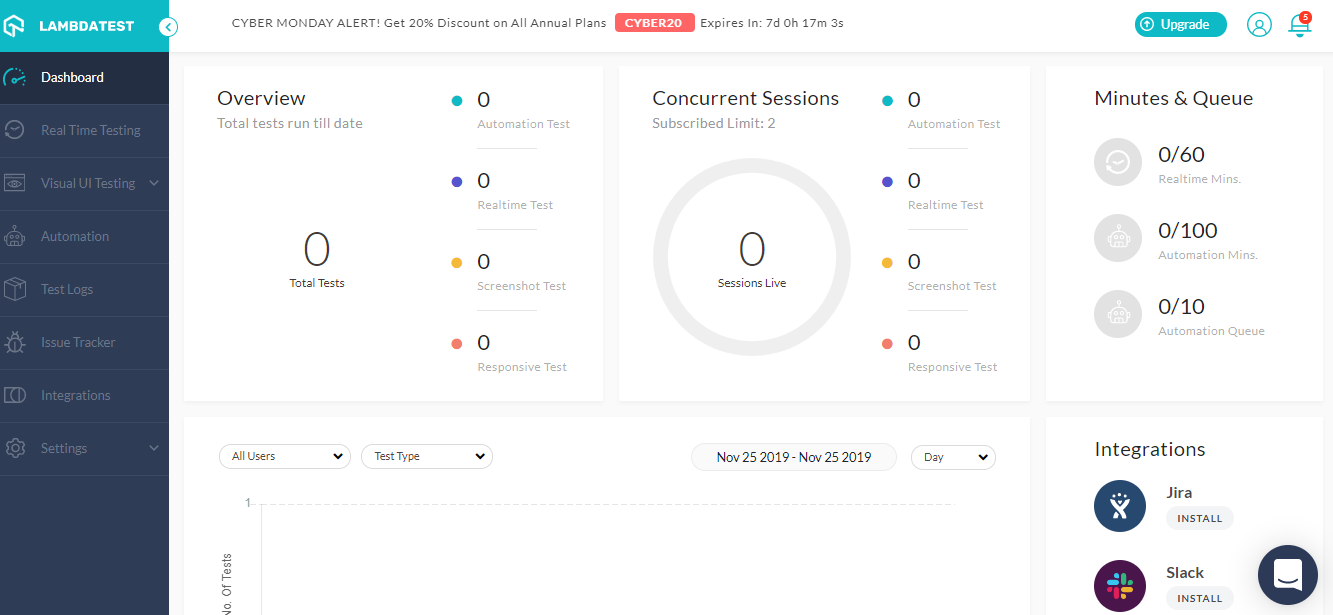
Task: Click the LambdaTest logo icon
Action: point(14,26)
